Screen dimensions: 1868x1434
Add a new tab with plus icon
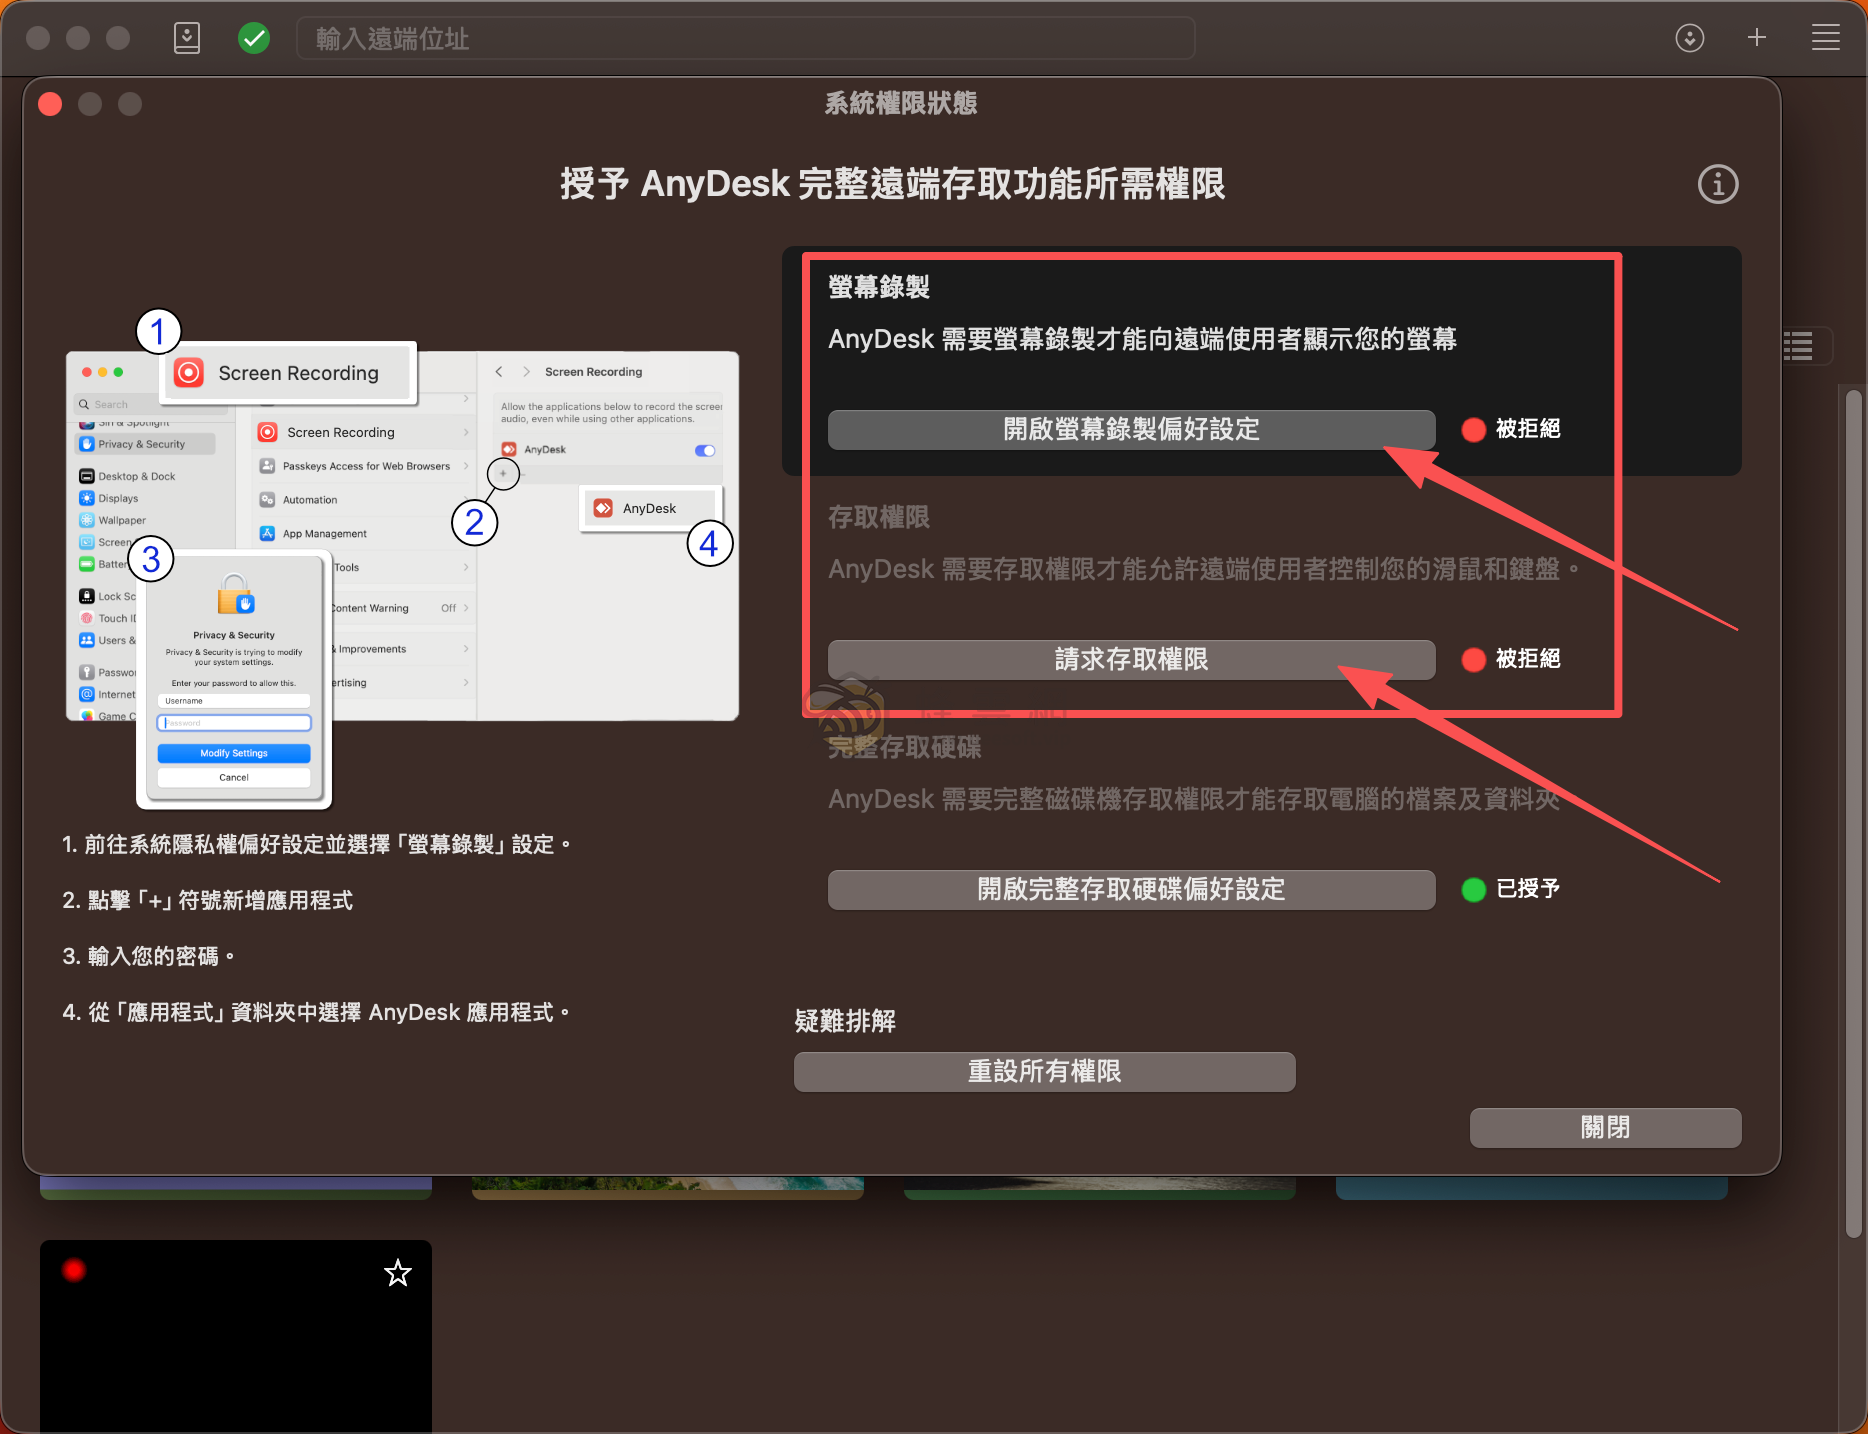pos(1757,38)
